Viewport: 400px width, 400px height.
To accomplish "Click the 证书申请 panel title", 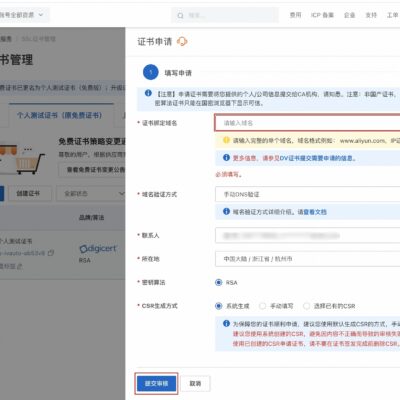I will [x=155, y=42].
